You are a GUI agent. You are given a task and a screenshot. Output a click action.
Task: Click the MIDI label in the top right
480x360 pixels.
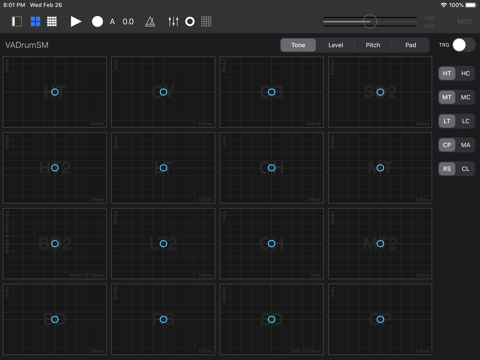point(464,22)
